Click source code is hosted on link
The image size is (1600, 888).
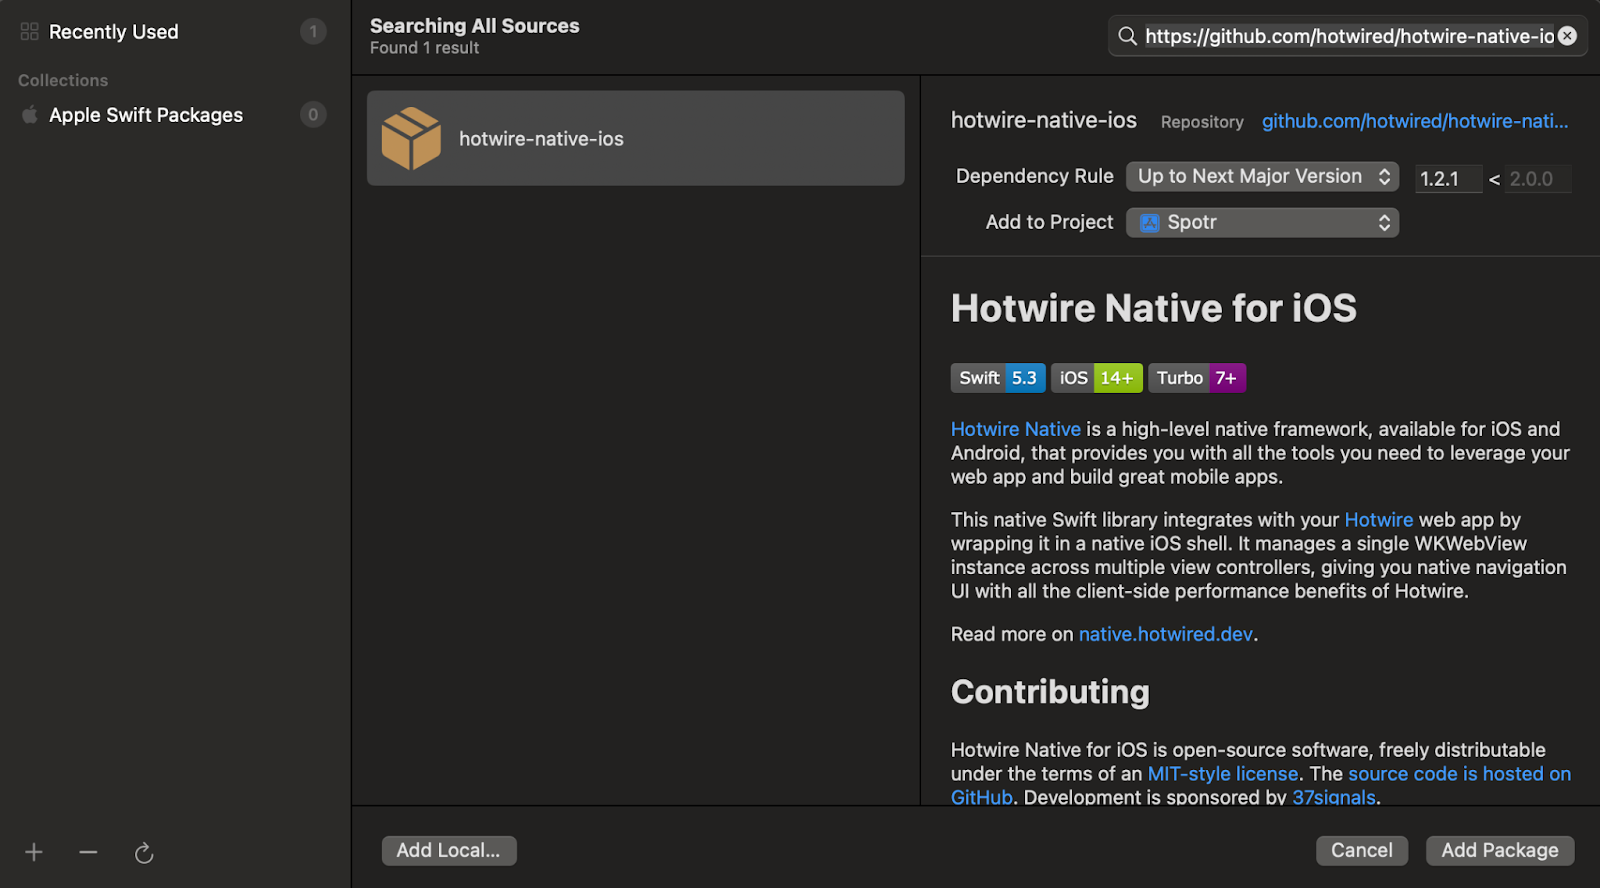coord(1460,774)
